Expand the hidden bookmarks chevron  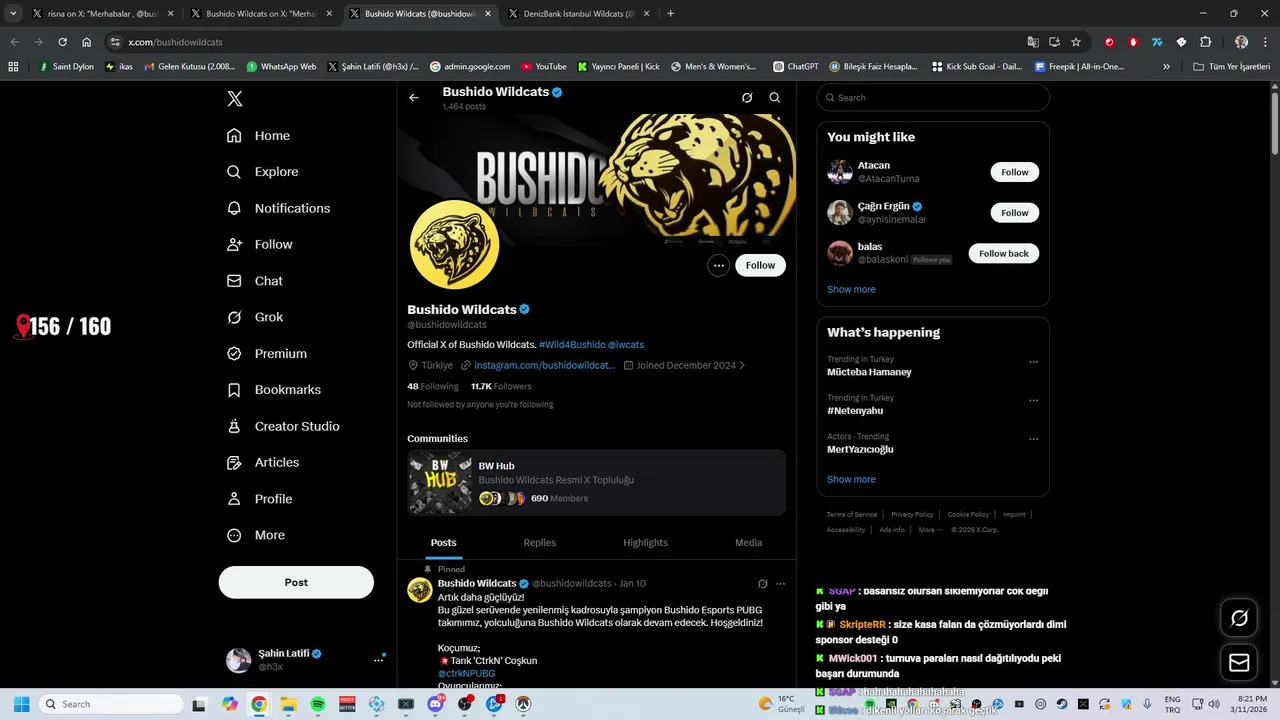[1166, 67]
